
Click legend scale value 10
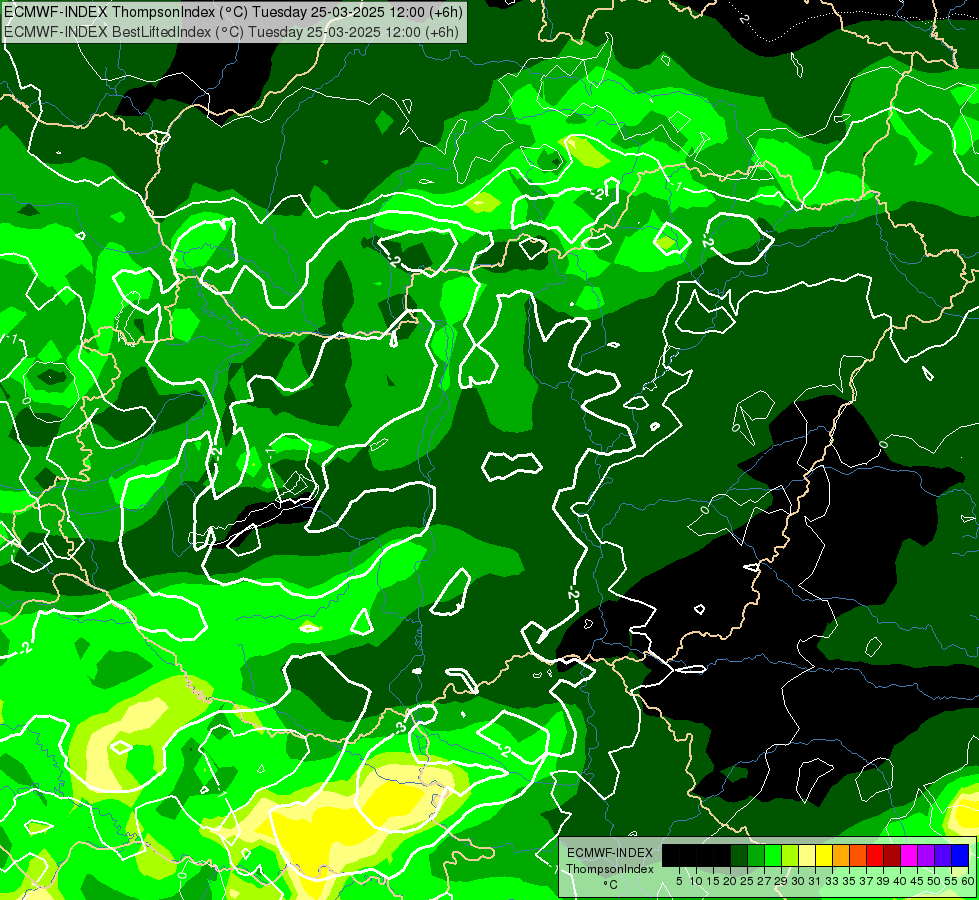696,881
